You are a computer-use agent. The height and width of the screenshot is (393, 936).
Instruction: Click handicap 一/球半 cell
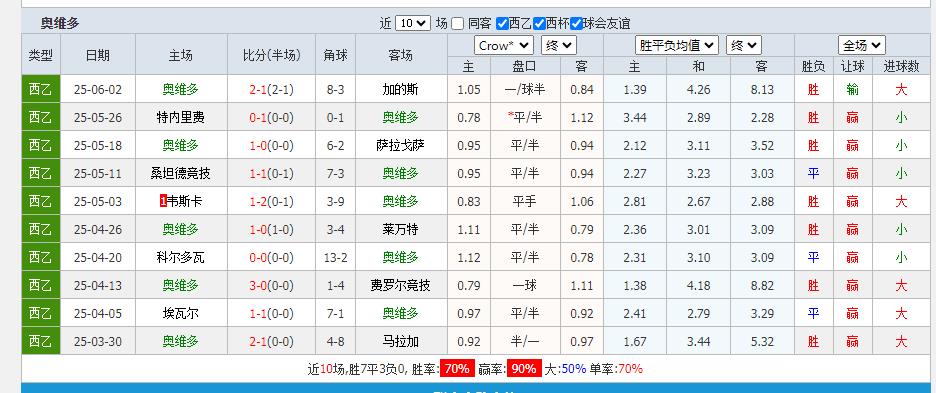525,90
